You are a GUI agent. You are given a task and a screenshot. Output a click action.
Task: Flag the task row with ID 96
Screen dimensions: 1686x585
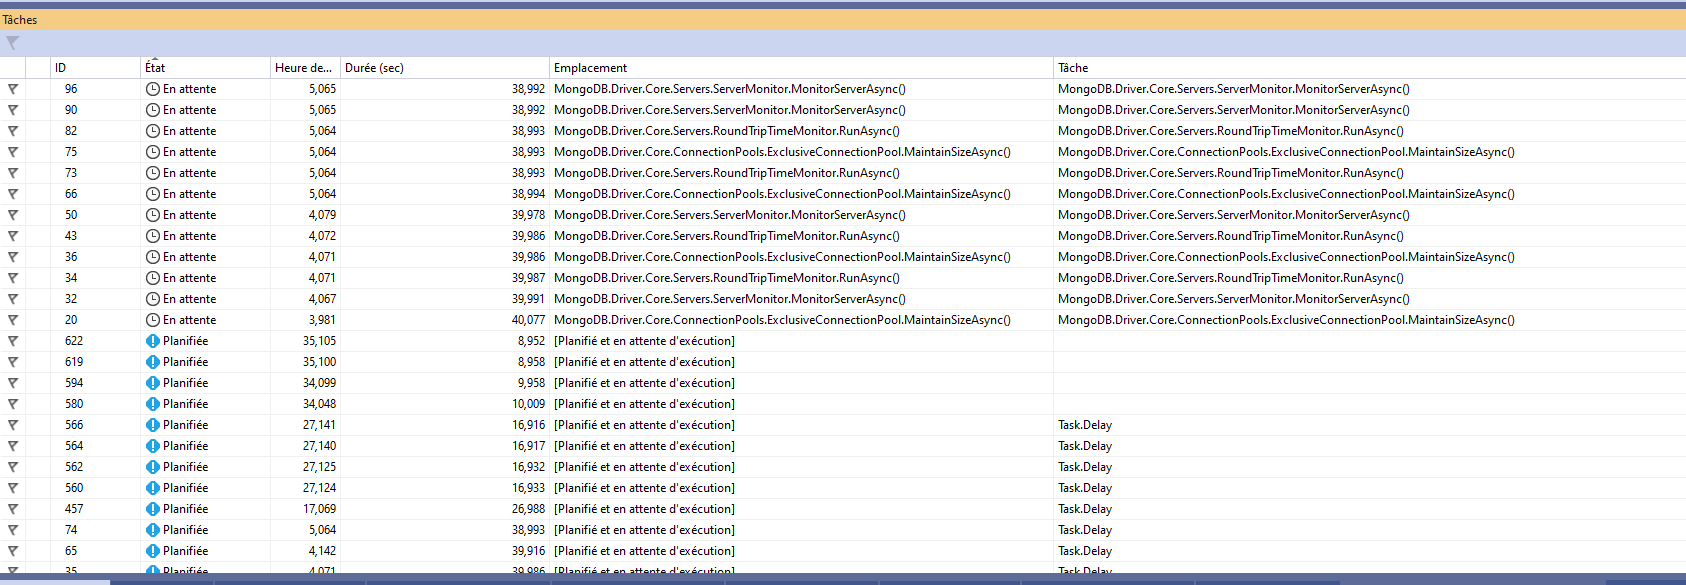tap(13, 89)
